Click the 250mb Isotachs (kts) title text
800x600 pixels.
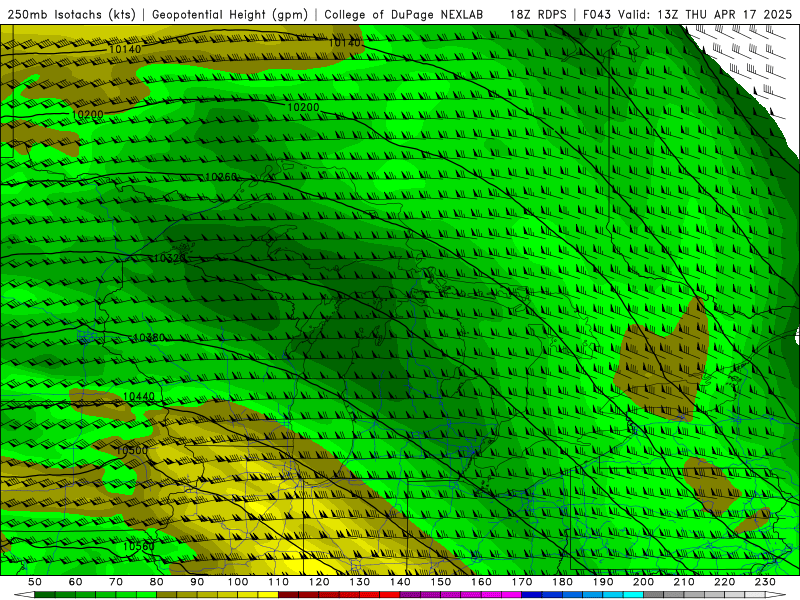(72, 14)
